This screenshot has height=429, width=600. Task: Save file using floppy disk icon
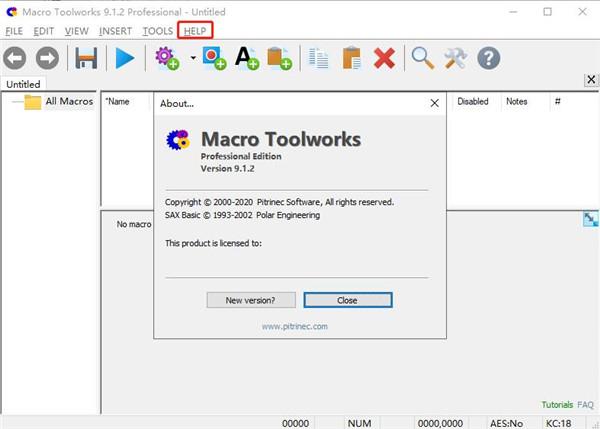coord(86,58)
